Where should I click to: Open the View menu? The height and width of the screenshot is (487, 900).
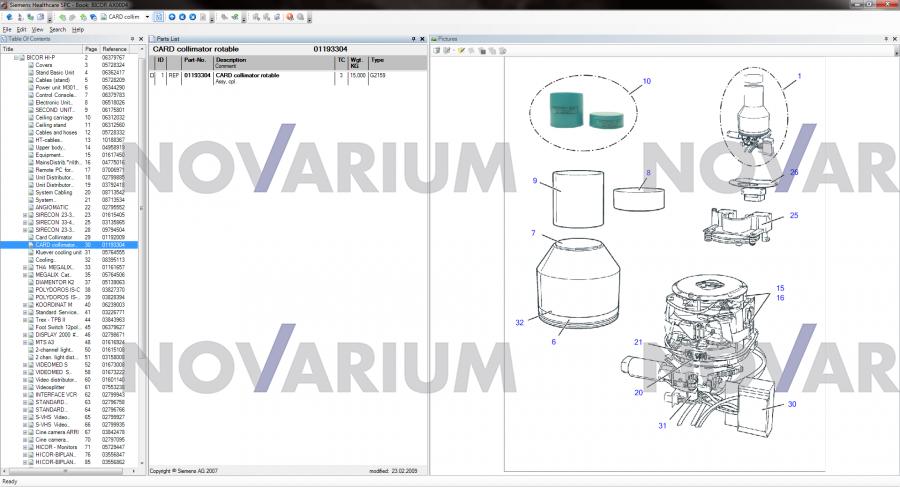point(37,29)
